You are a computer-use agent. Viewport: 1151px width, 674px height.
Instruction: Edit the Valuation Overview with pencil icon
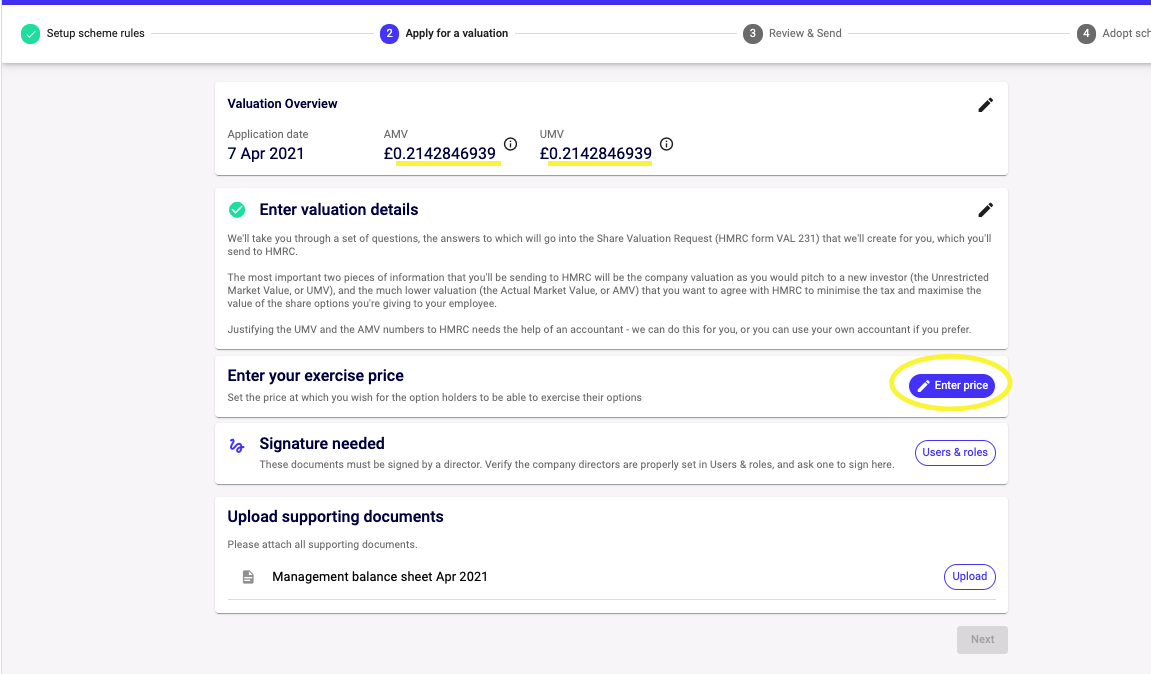click(x=985, y=105)
